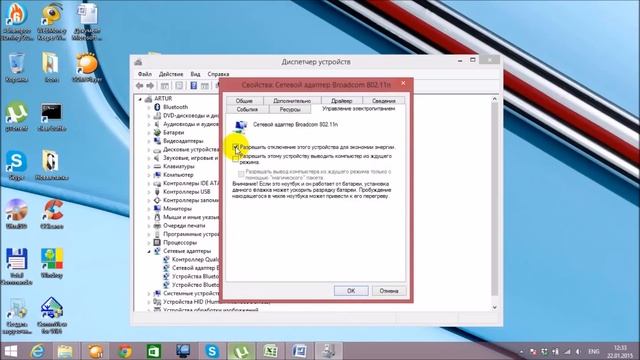Open Word from the taskbar
Image resolution: width=640 pixels, height=360 pixels.
click(x=299, y=351)
